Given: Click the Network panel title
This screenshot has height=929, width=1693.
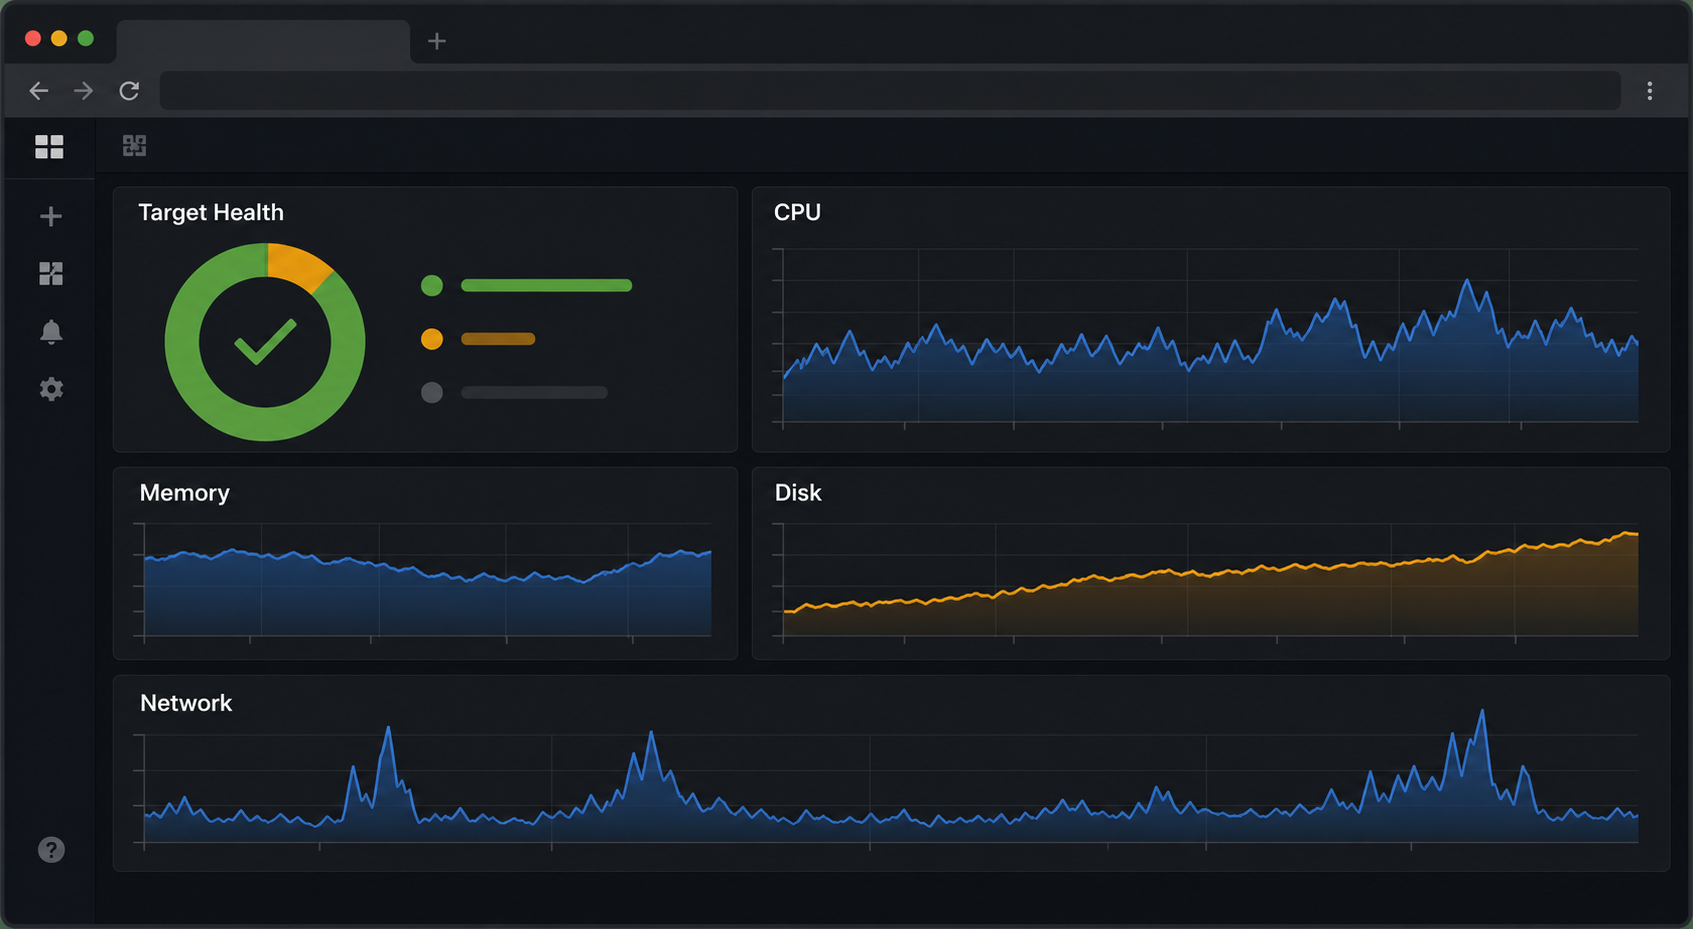Looking at the screenshot, I should (x=186, y=703).
